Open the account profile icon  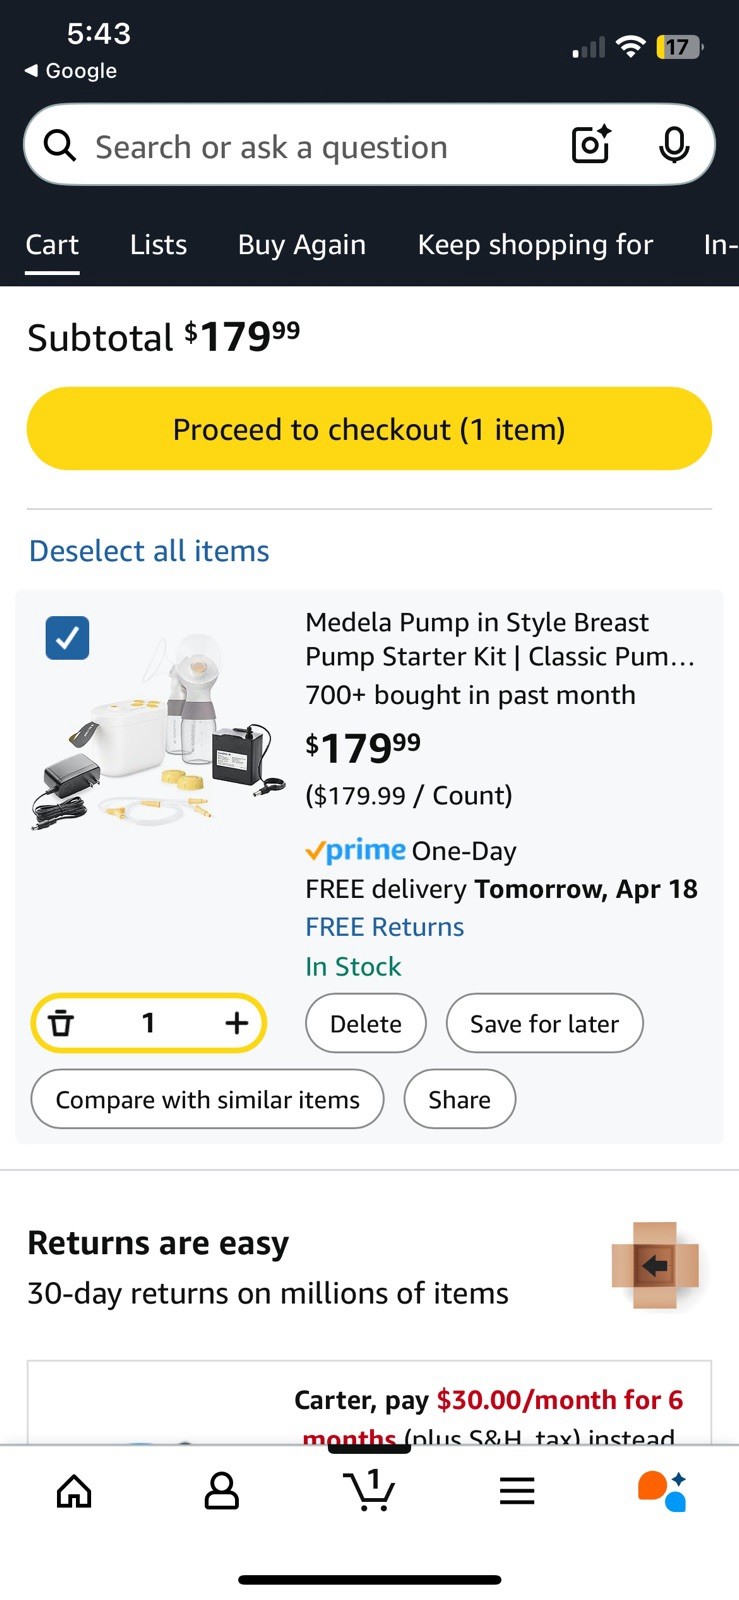[x=221, y=1491]
